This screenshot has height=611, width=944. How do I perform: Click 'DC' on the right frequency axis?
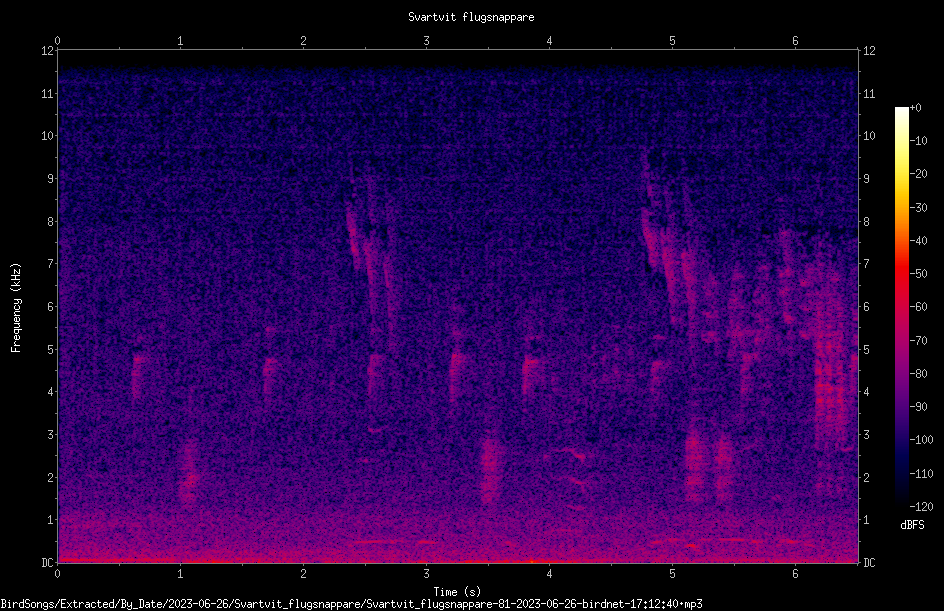[x=869, y=563]
